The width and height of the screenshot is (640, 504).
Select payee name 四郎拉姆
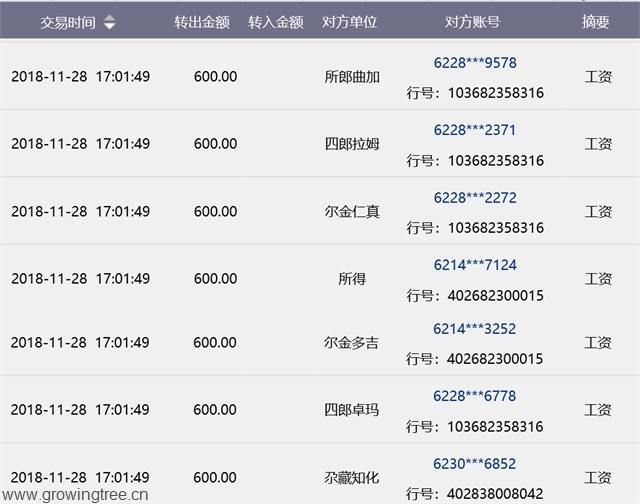[352, 144]
